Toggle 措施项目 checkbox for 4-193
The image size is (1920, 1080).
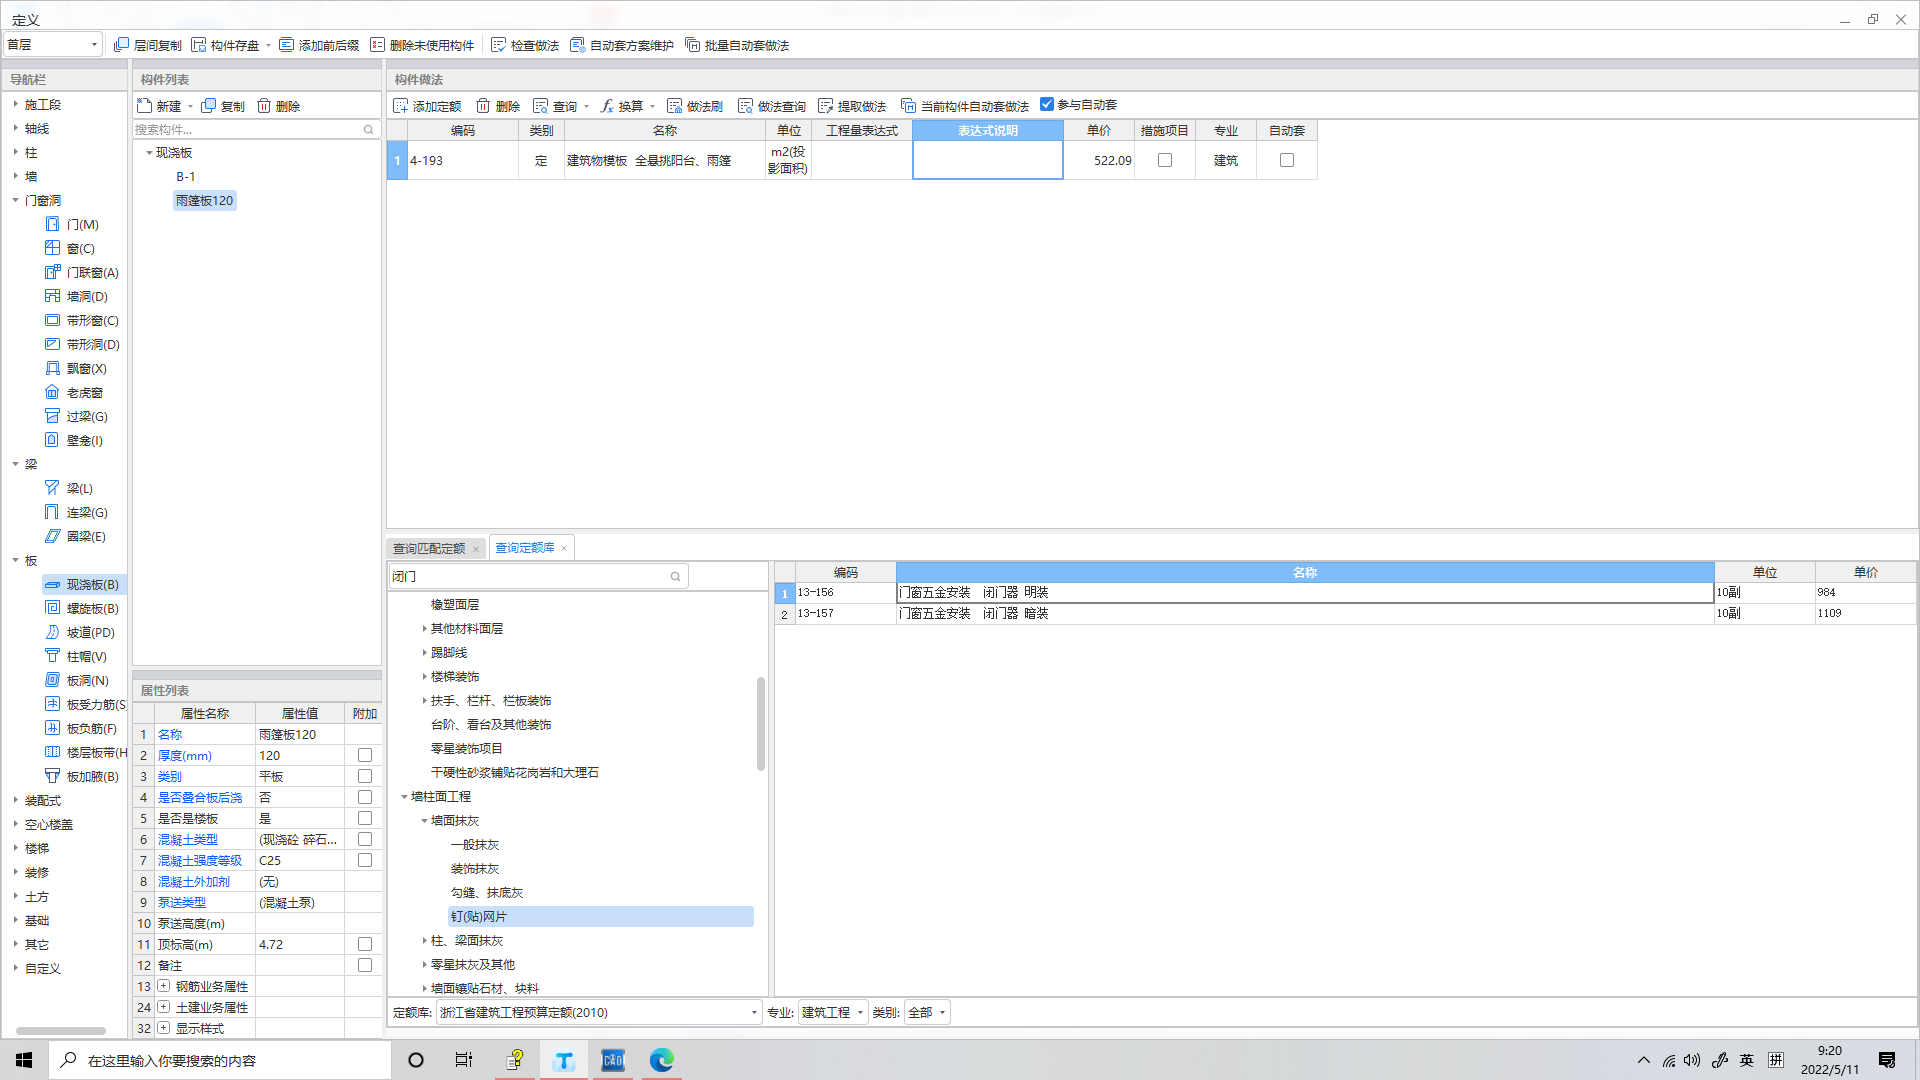coord(1165,160)
